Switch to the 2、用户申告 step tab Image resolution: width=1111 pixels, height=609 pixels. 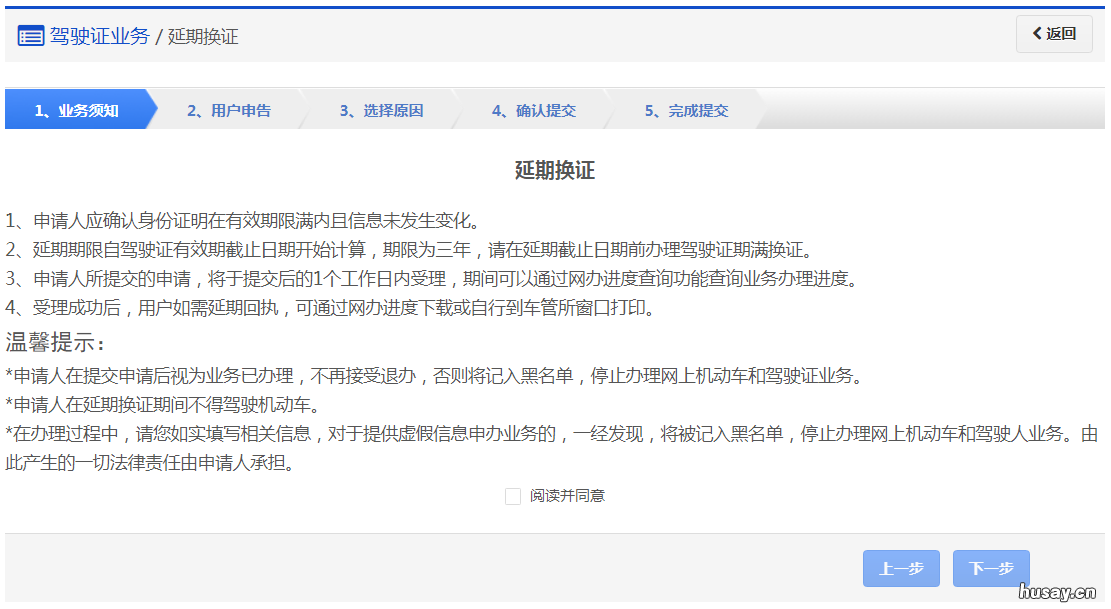[230, 110]
